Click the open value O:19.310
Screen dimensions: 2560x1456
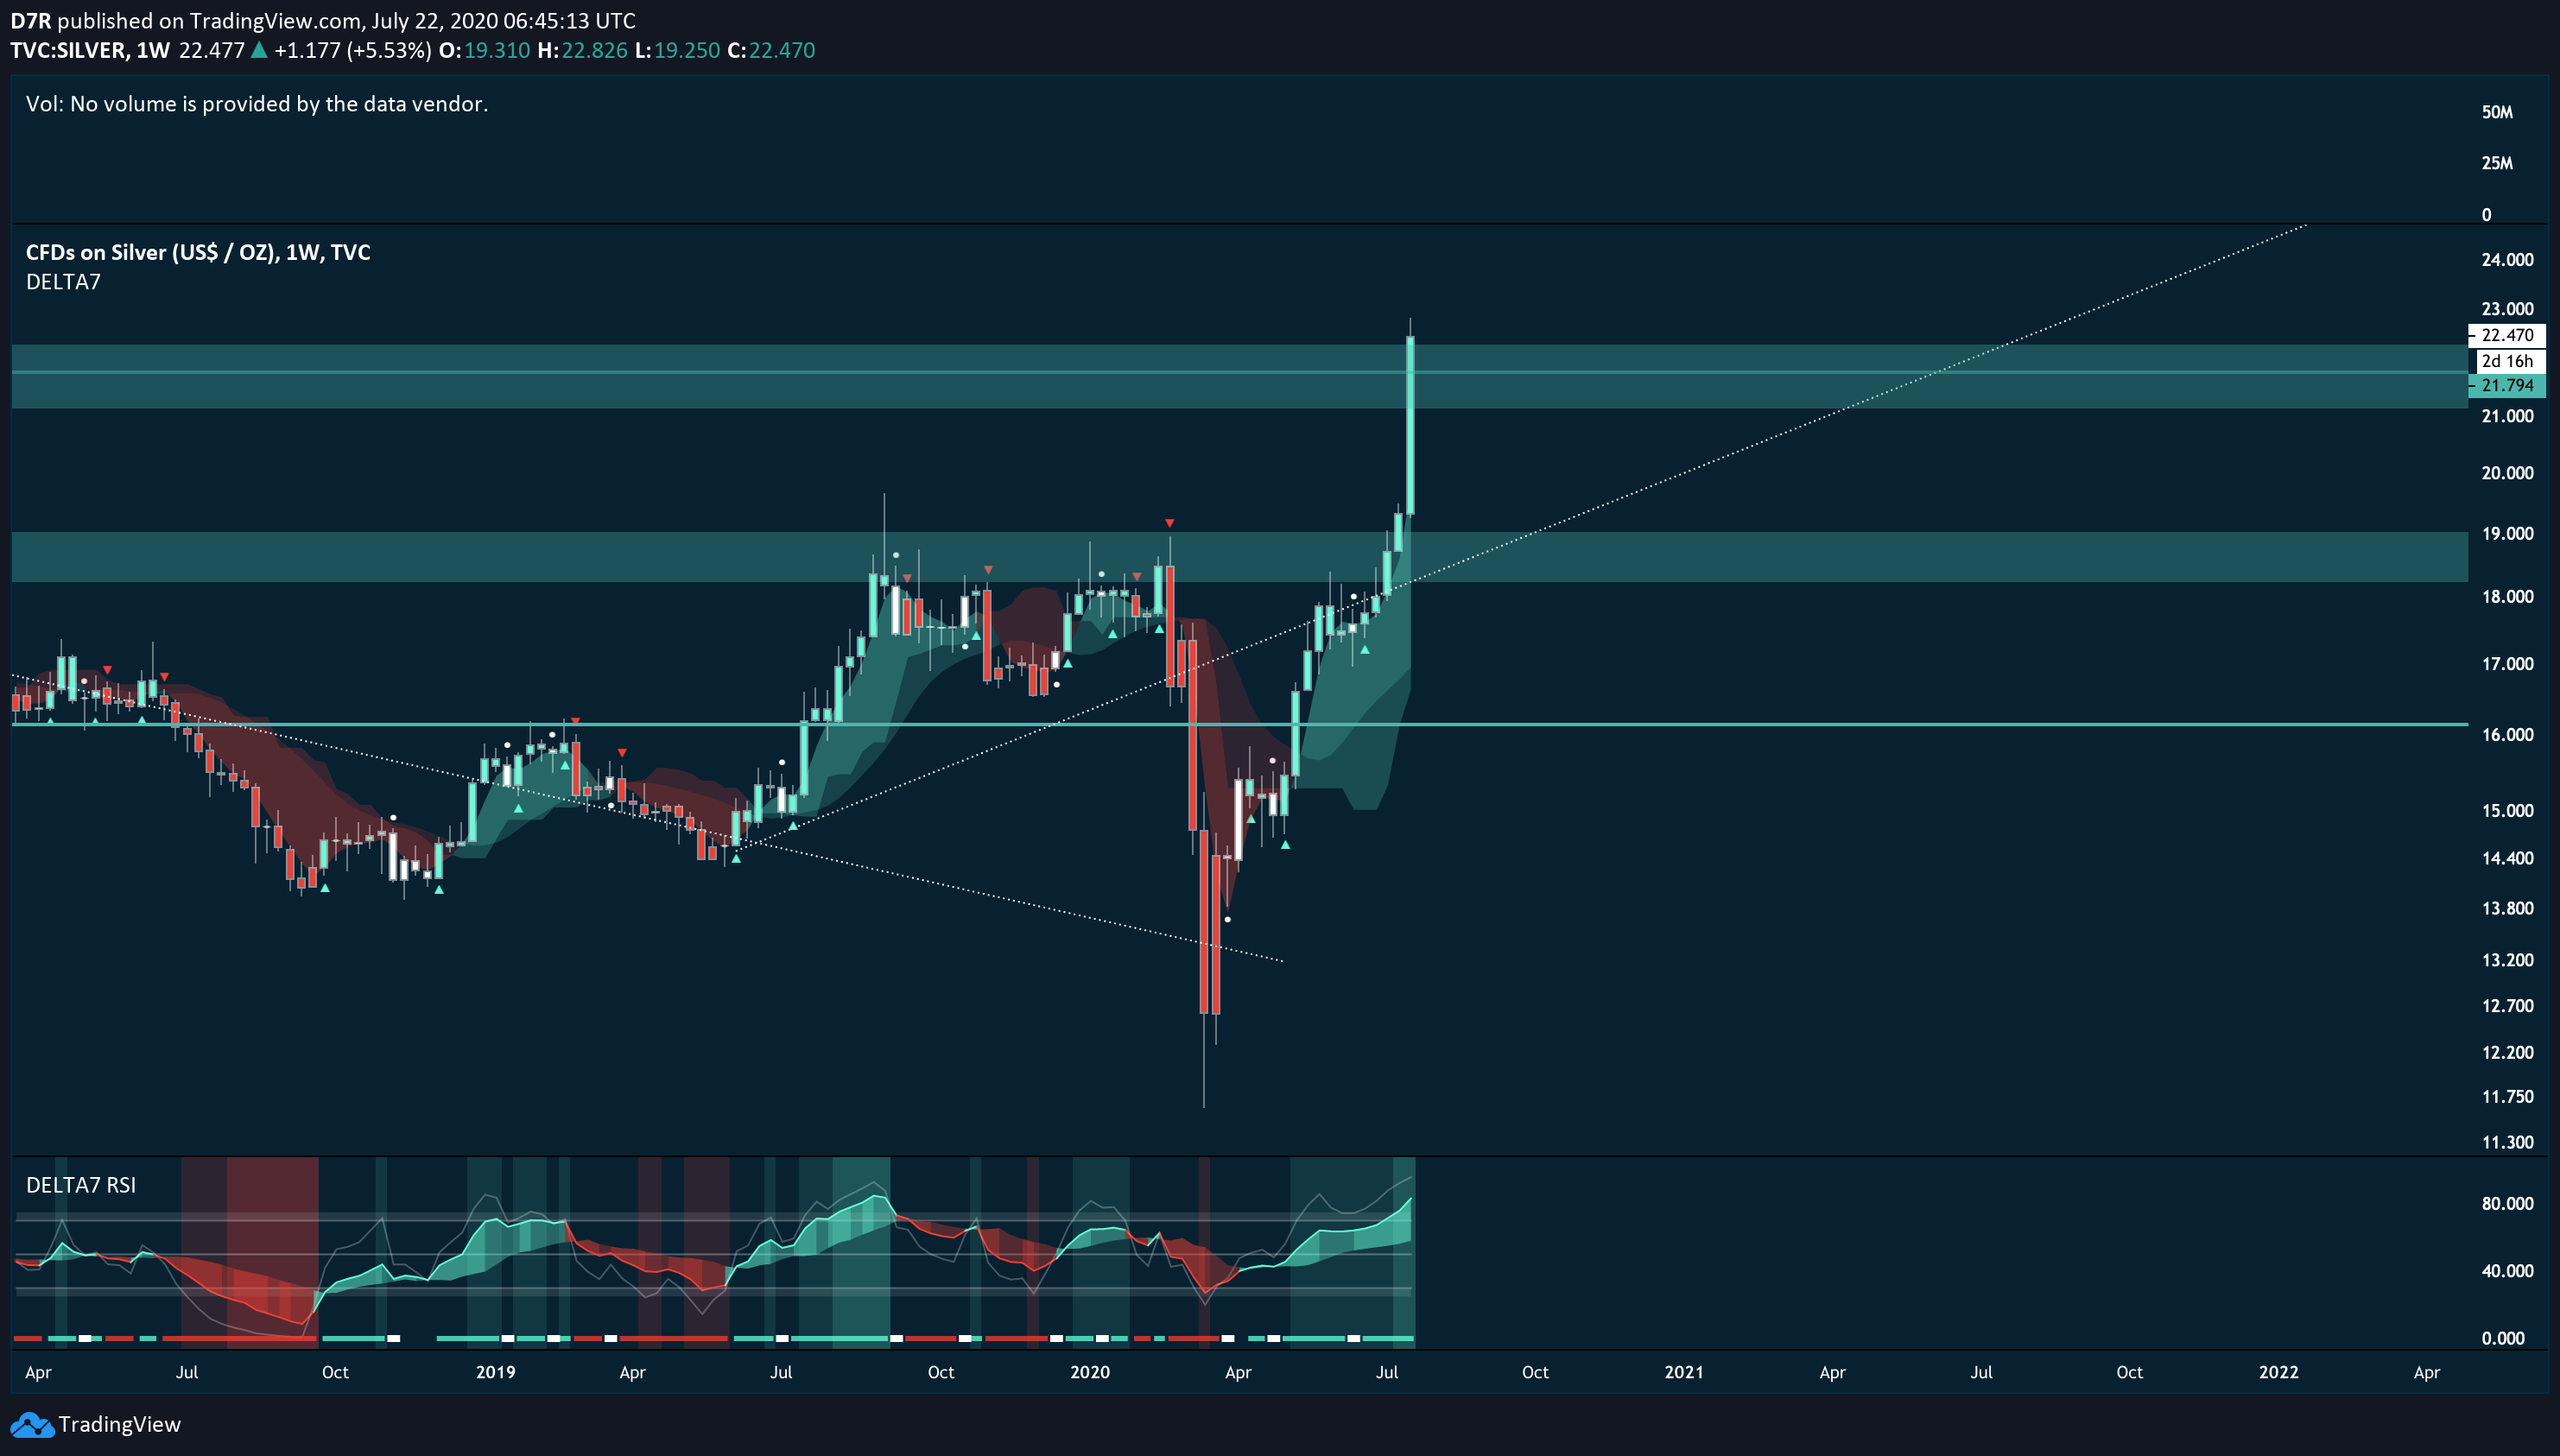[484, 50]
